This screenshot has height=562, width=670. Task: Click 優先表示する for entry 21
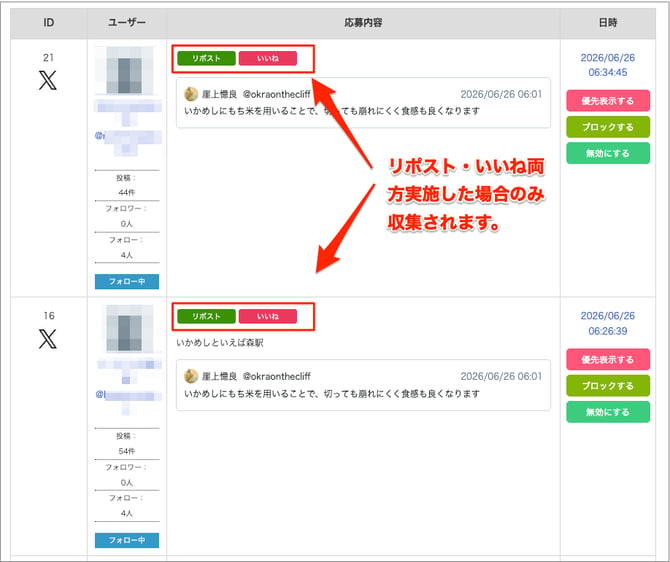[608, 101]
